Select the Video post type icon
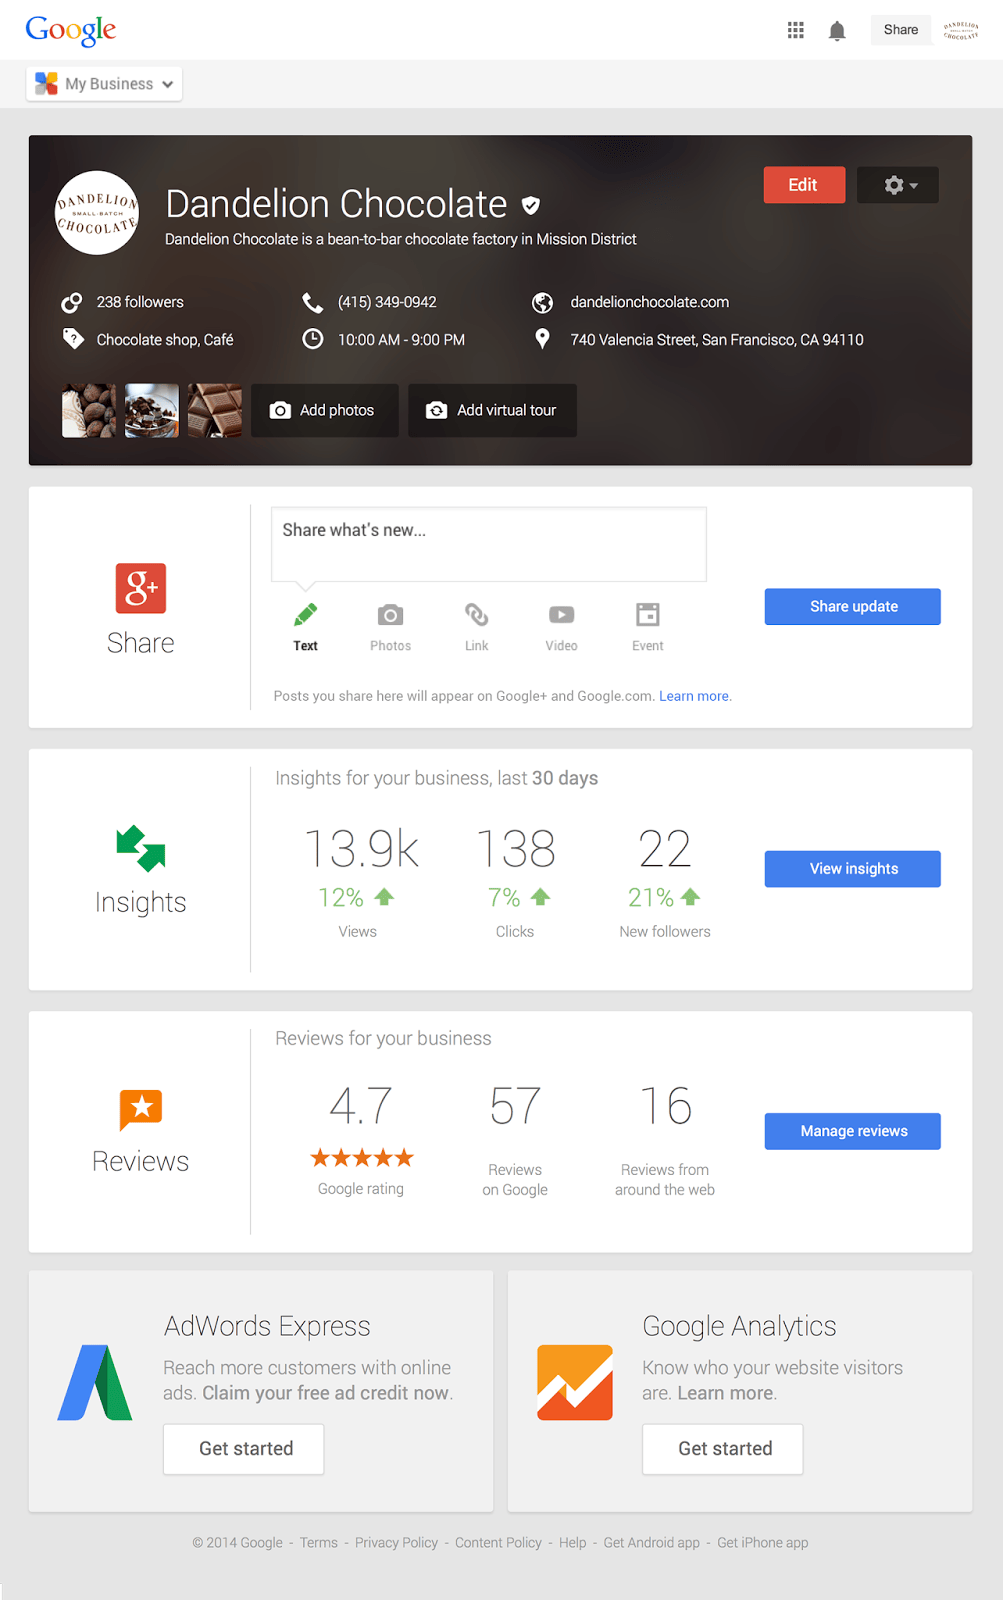The width and height of the screenshot is (1003, 1600). pos(561,626)
